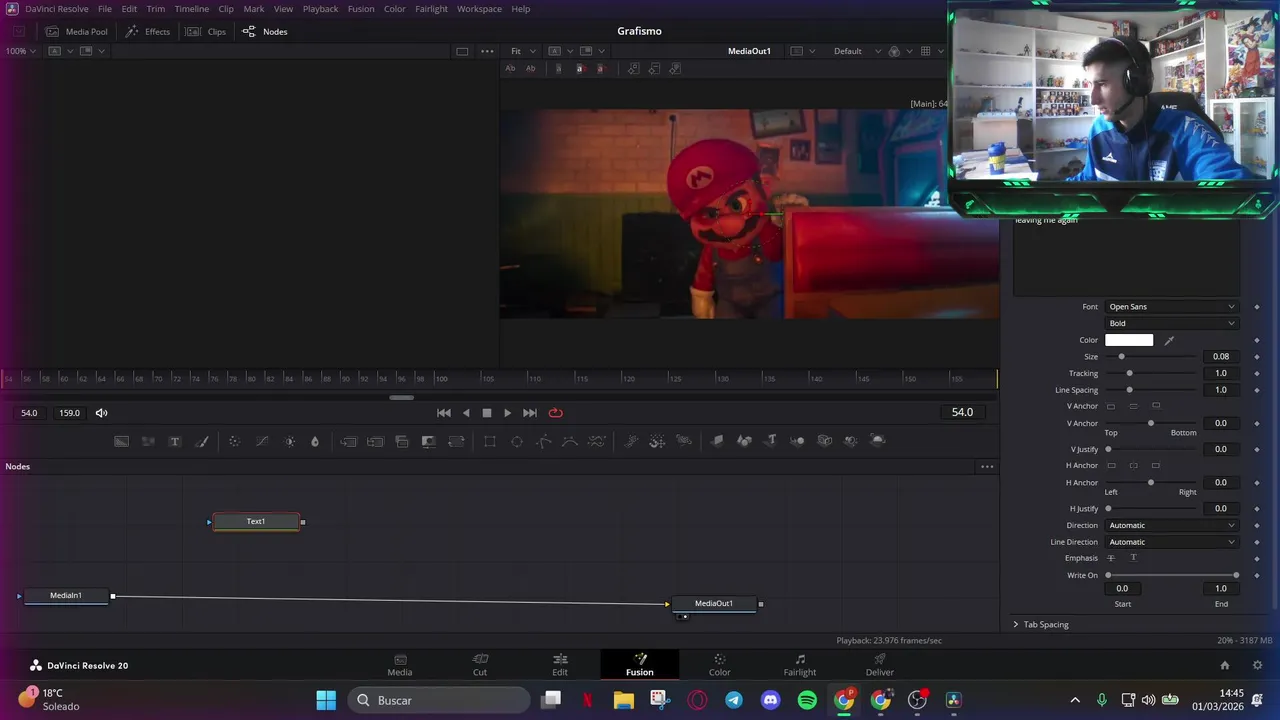Open File Explorer from the taskbar

pyautogui.click(x=624, y=700)
